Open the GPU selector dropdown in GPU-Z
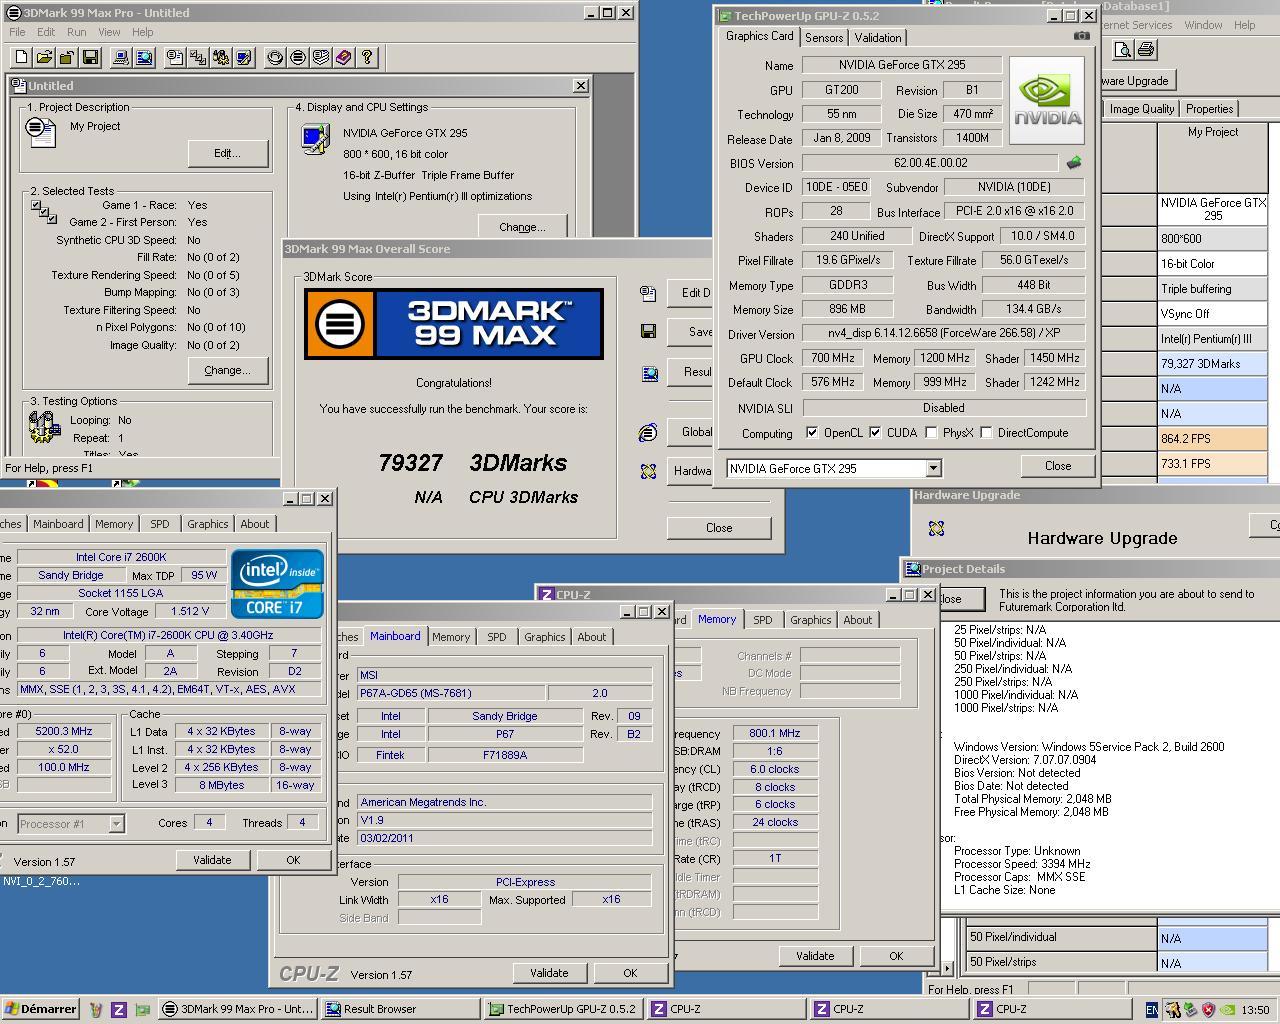Image resolution: width=1280 pixels, height=1024 pixels. 933,468
